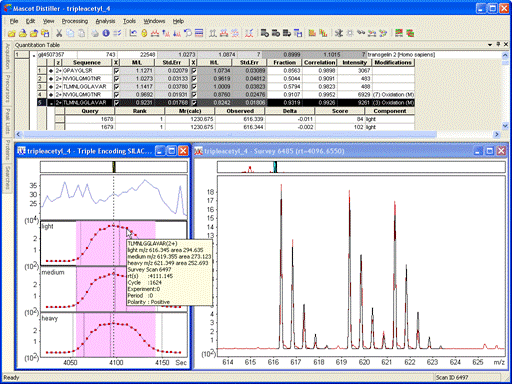
Task: Click the Survey window cyan overview marker
Action: click(275, 167)
